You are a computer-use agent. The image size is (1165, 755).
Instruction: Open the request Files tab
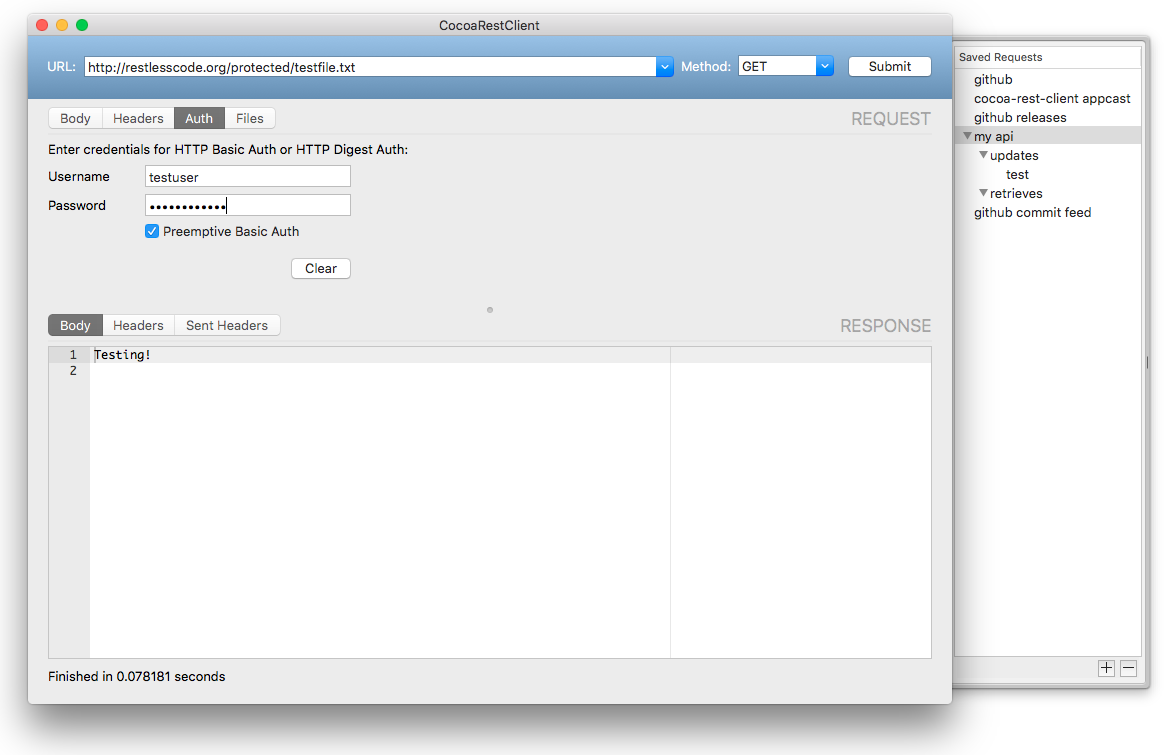pyautogui.click(x=250, y=118)
